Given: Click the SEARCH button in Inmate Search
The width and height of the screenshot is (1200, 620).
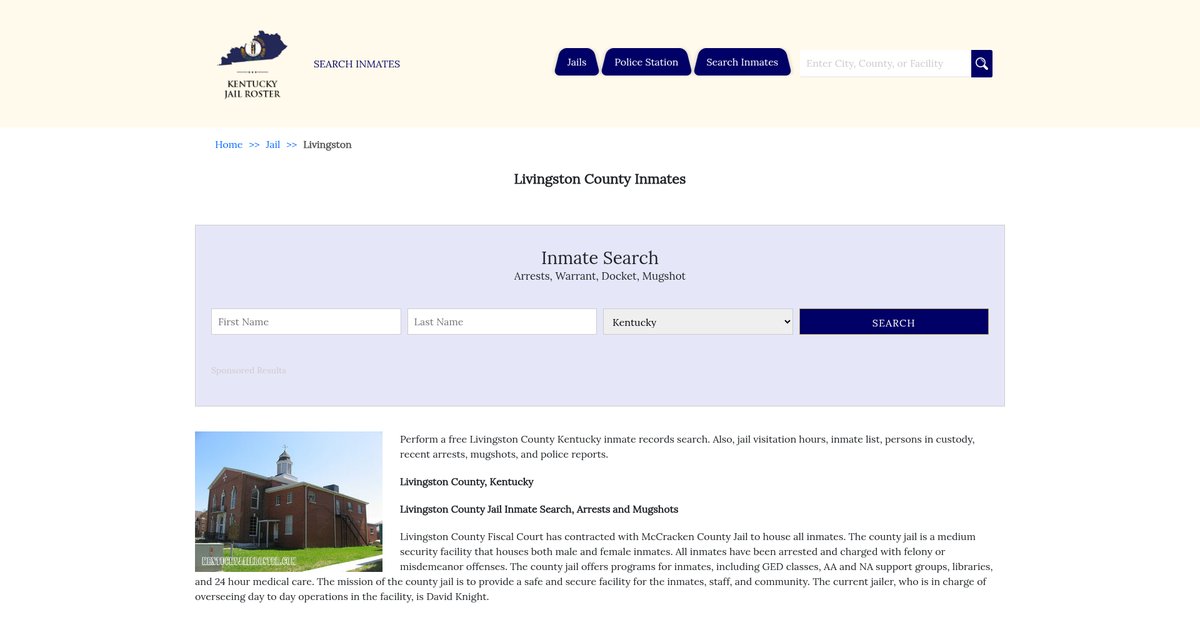Looking at the screenshot, I should [894, 322].
